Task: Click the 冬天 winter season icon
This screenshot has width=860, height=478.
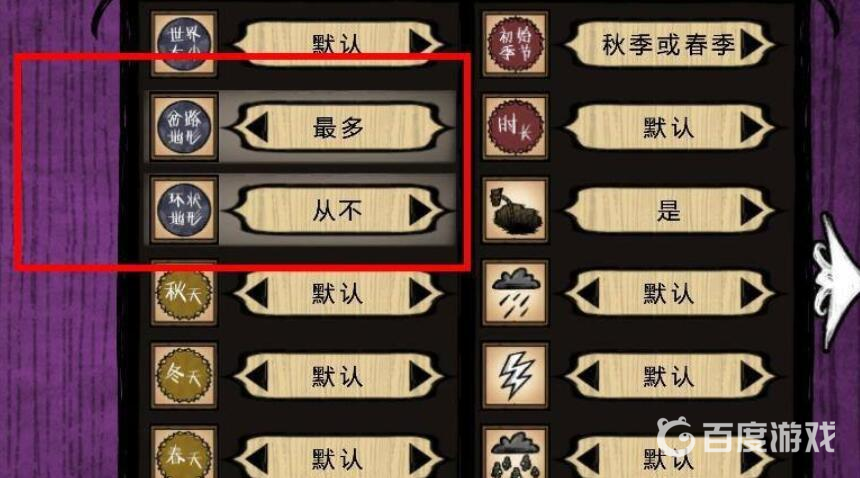Action: 184,376
